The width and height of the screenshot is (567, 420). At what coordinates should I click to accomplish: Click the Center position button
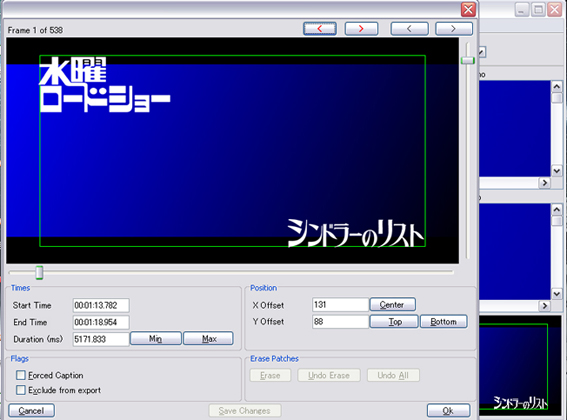point(392,305)
